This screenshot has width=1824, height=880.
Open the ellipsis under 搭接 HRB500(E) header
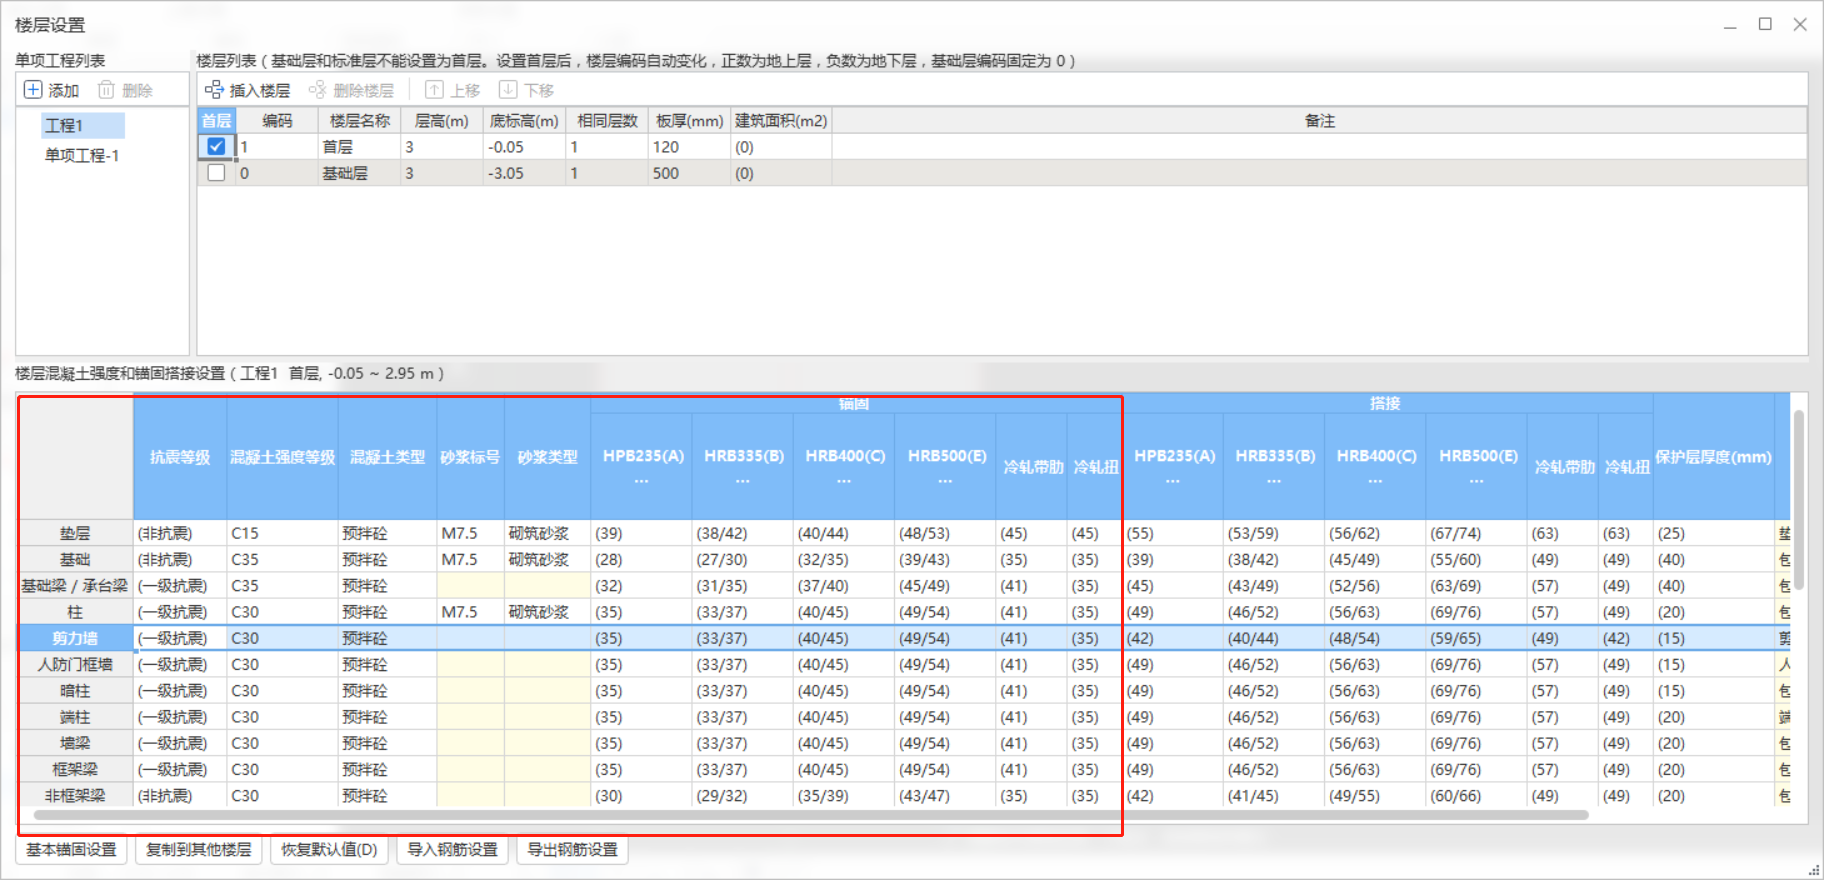(x=1477, y=481)
